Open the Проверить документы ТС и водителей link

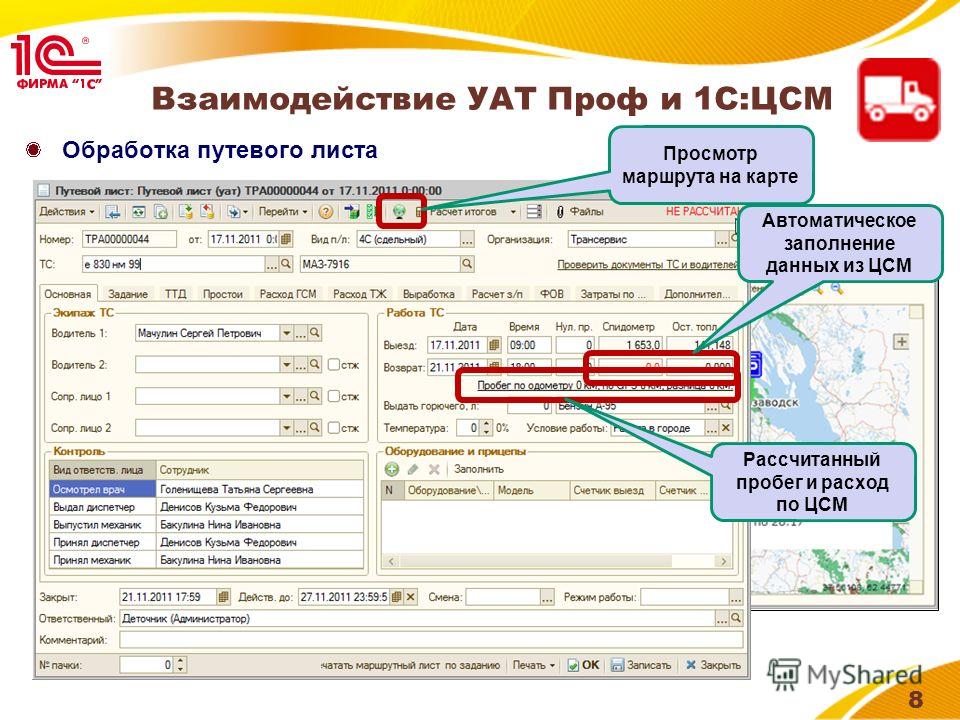click(647, 264)
